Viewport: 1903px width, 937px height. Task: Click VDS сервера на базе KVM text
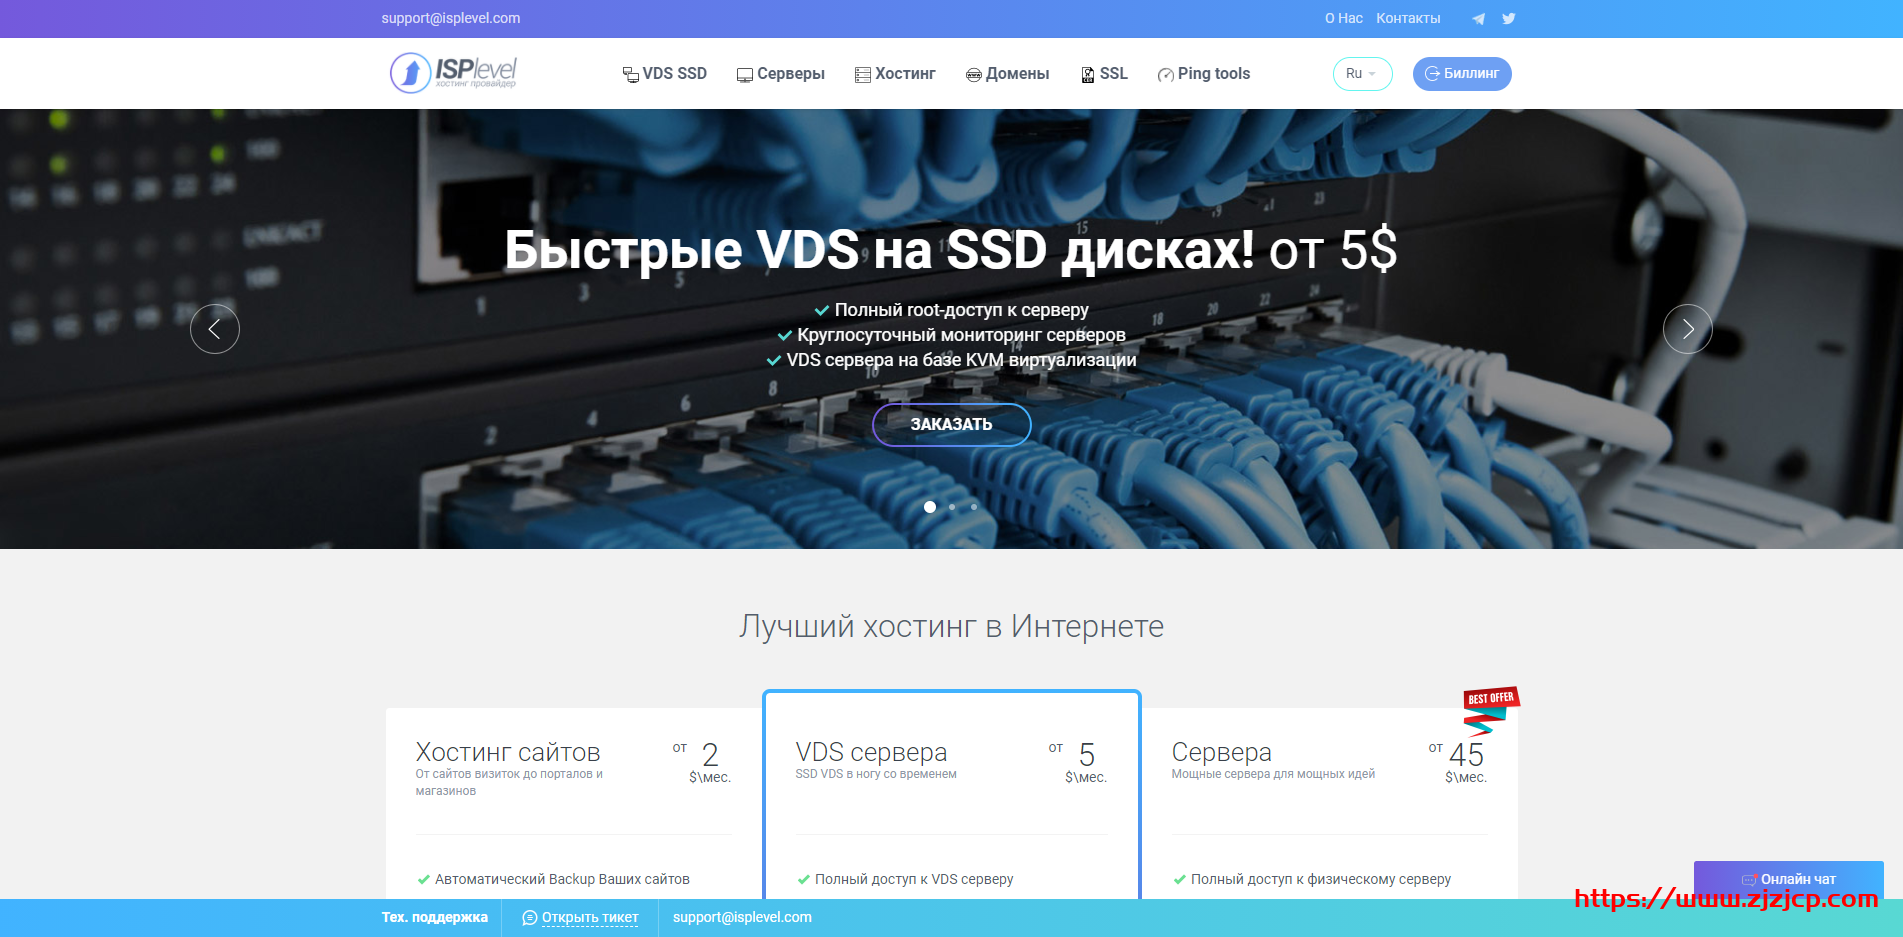coord(962,360)
